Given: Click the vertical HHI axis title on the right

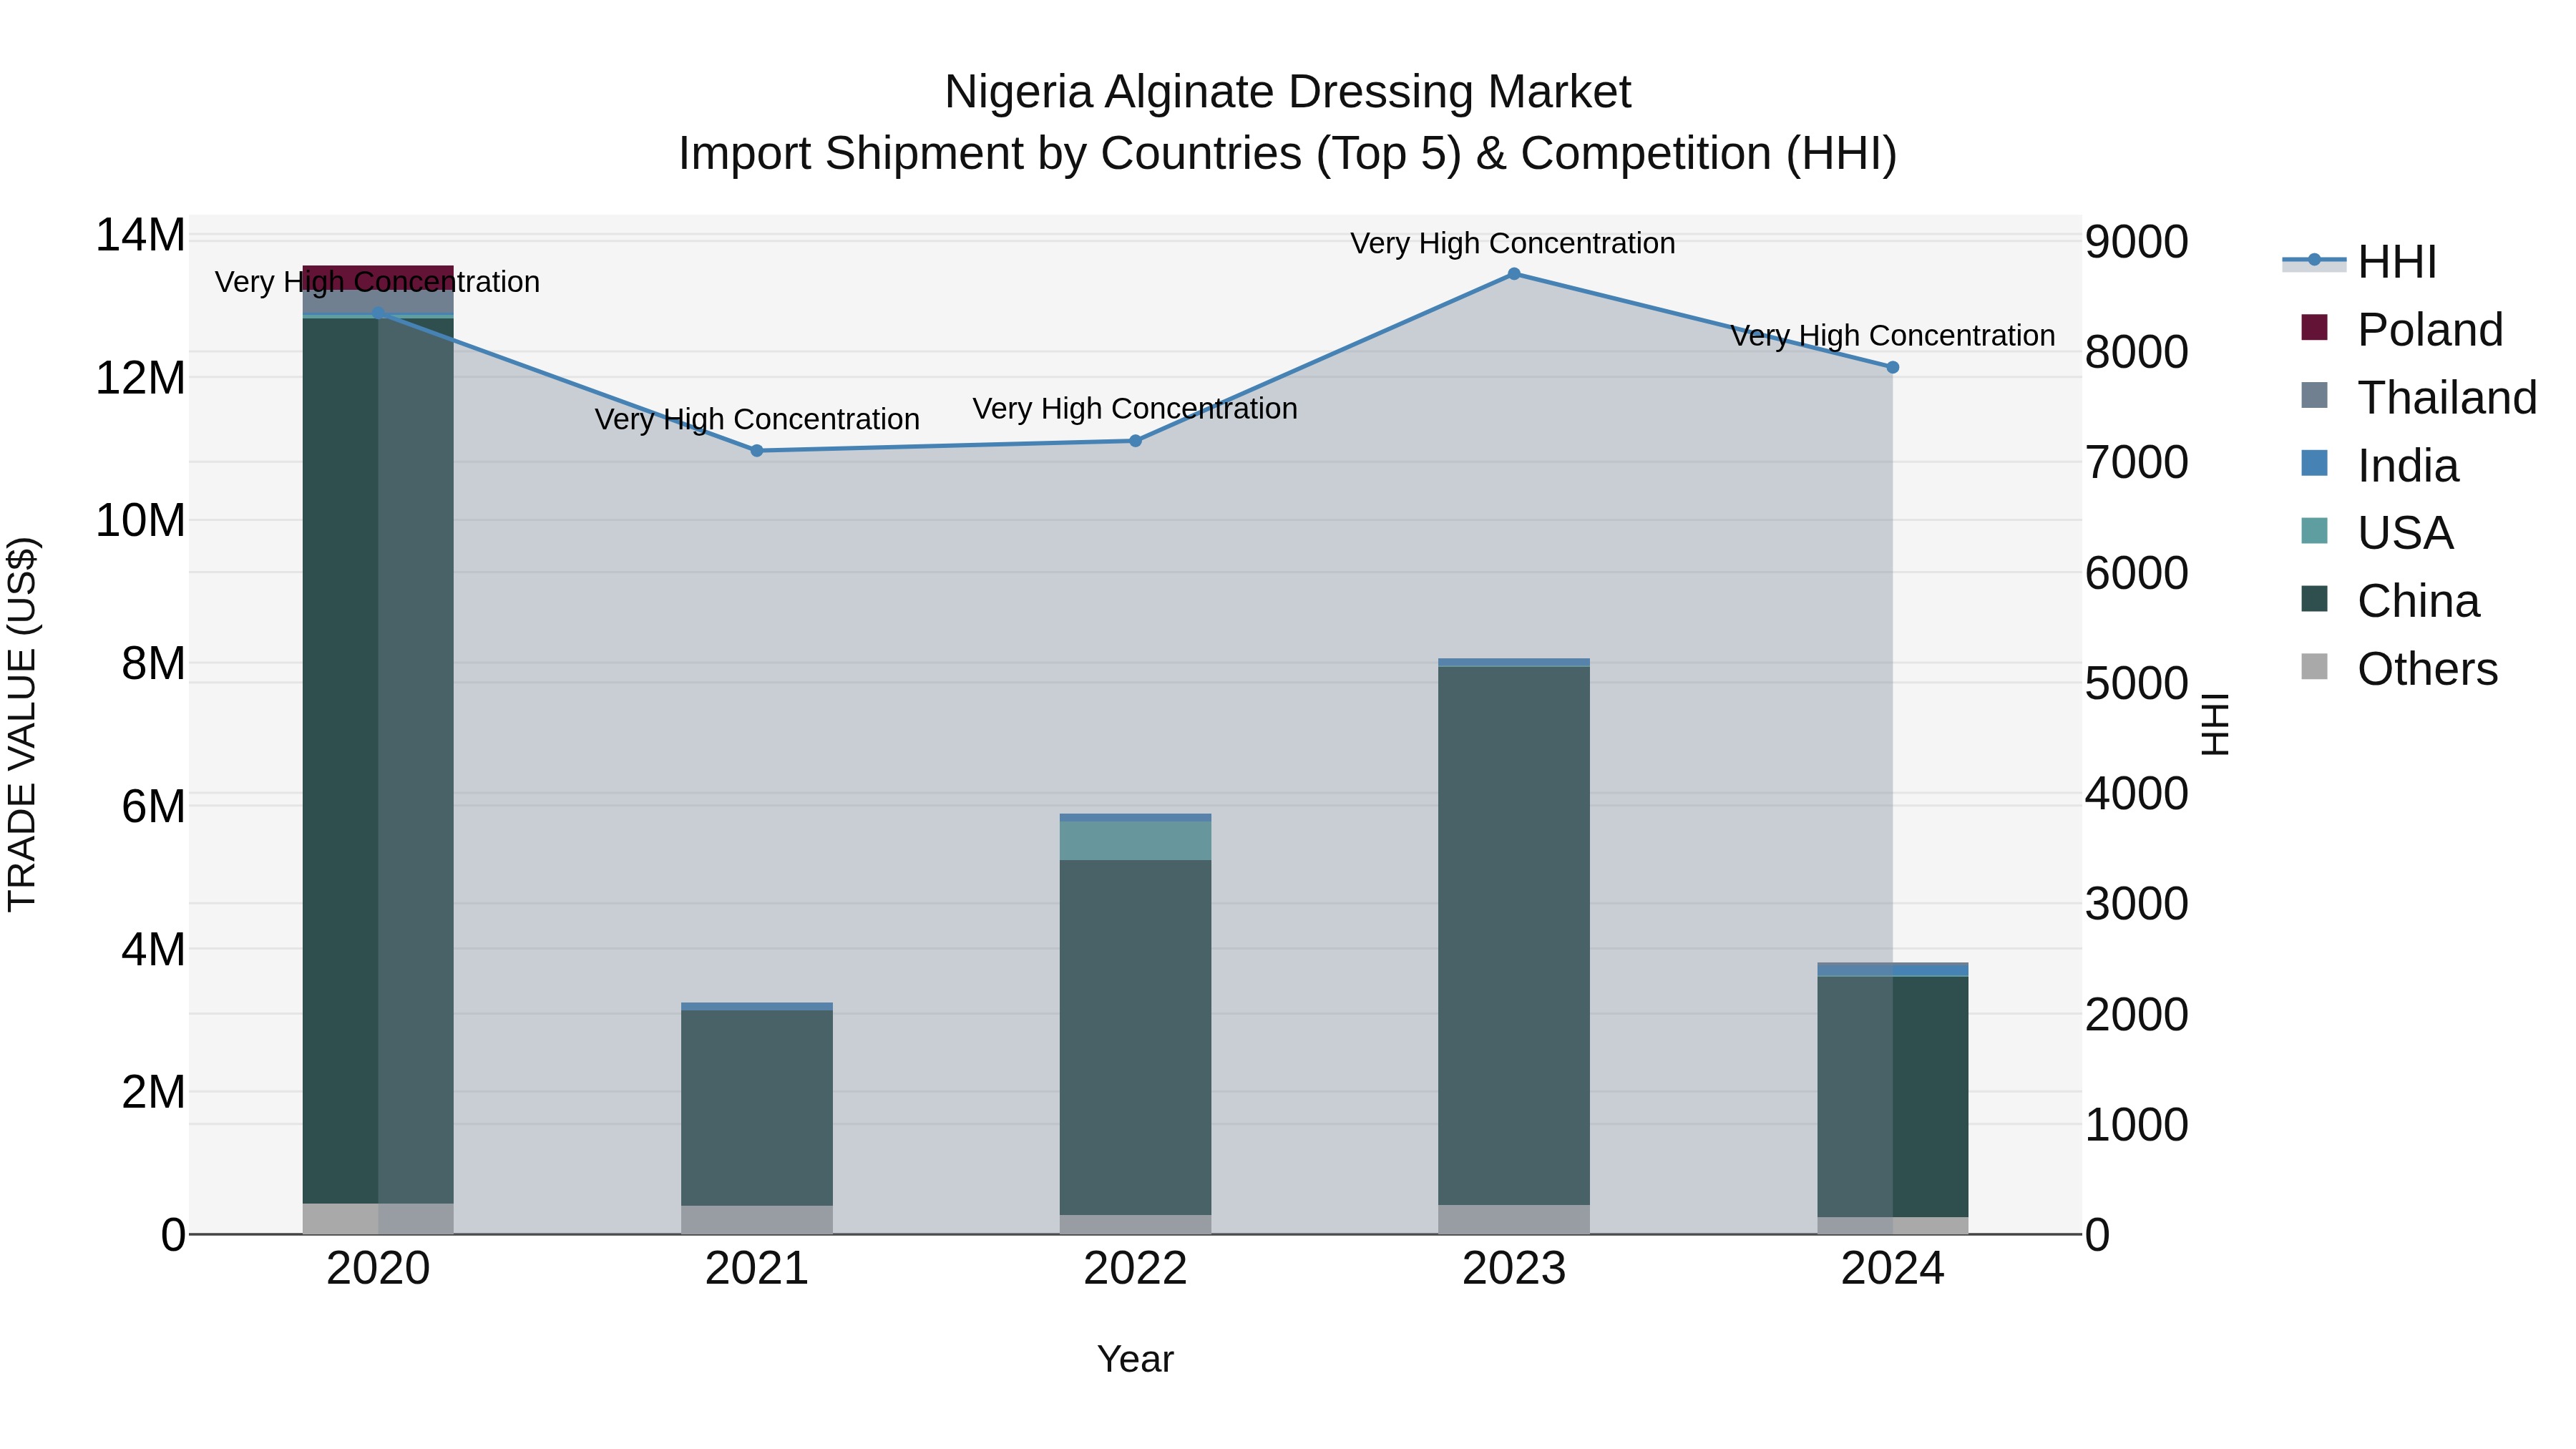Looking at the screenshot, I should [2215, 724].
